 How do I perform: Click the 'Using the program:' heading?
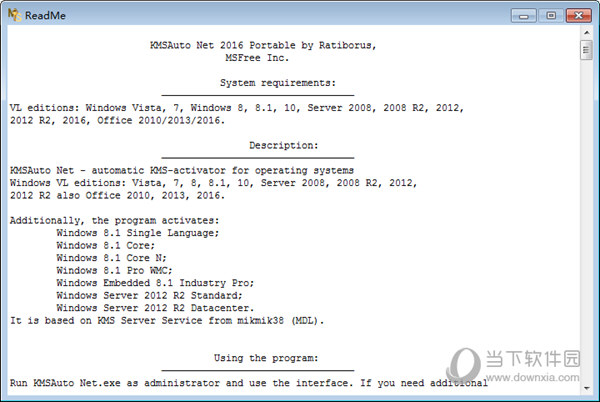pyautogui.click(x=266, y=358)
